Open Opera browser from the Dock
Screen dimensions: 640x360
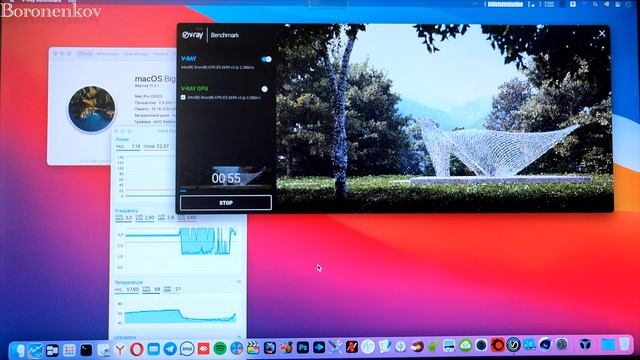(137, 349)
